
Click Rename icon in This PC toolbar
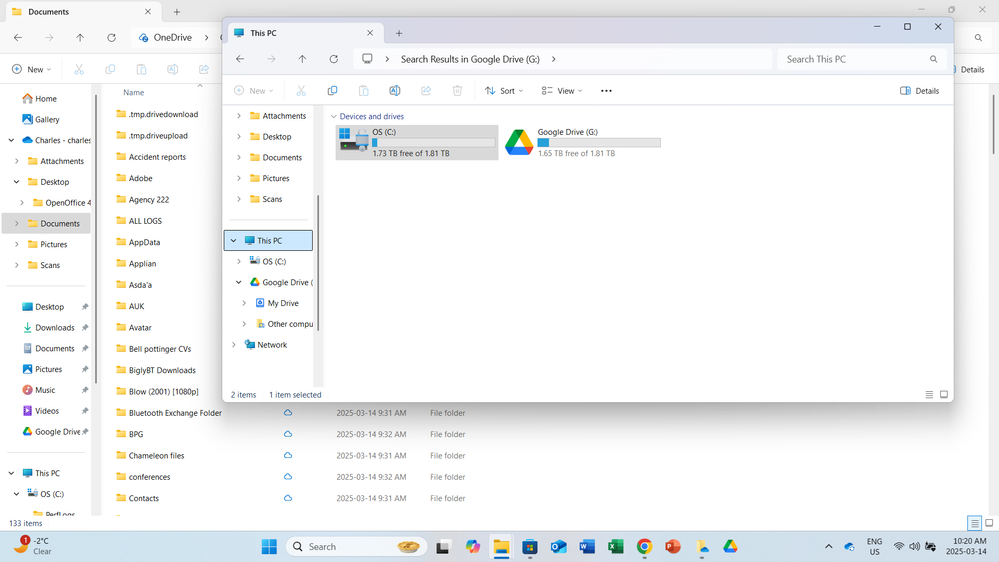tap(394, 90)
